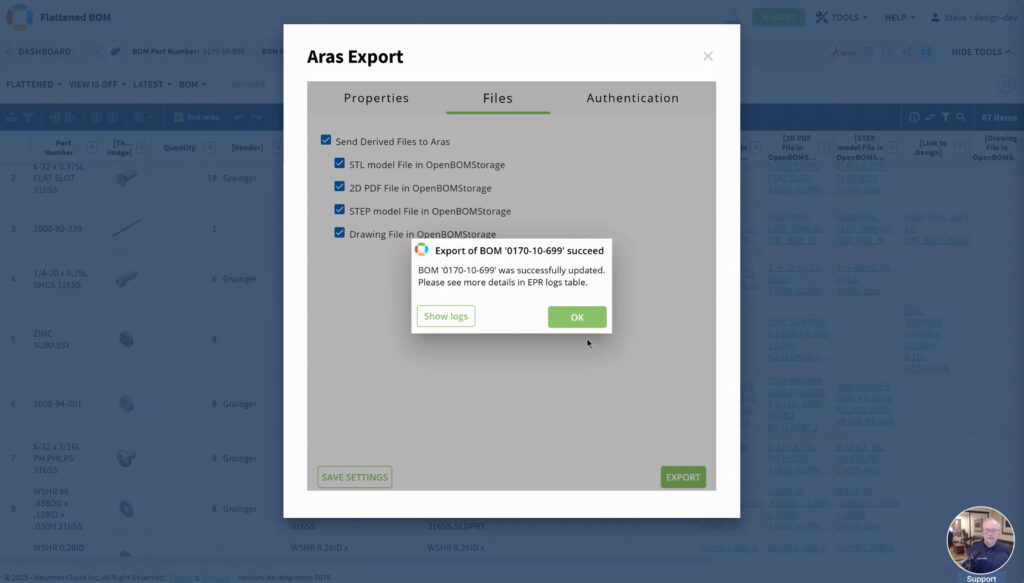Click the star favorite icon near DASHBOARD
This screenshot has height=583, width=1024.
(x=99, y=52)
